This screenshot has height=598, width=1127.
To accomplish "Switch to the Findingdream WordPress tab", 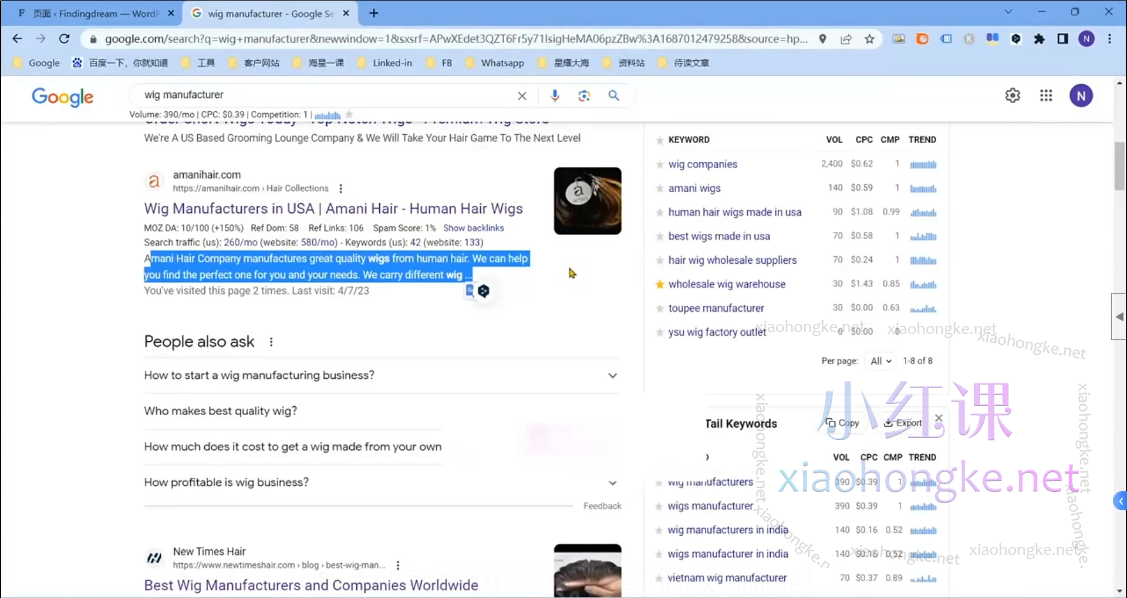I will tap(88, 13).
